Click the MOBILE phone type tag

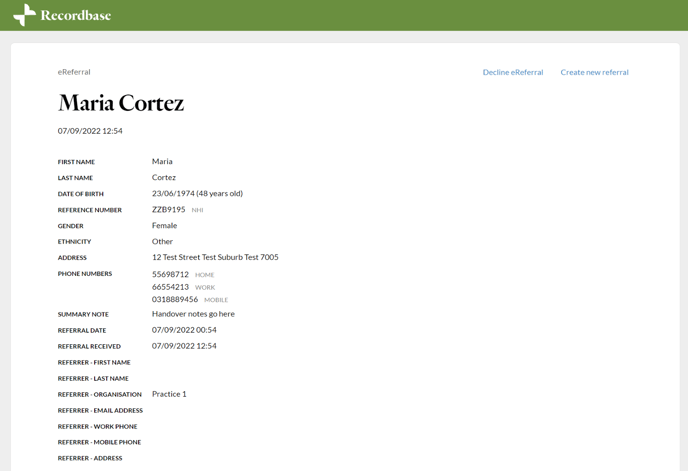tap(216, 300)
